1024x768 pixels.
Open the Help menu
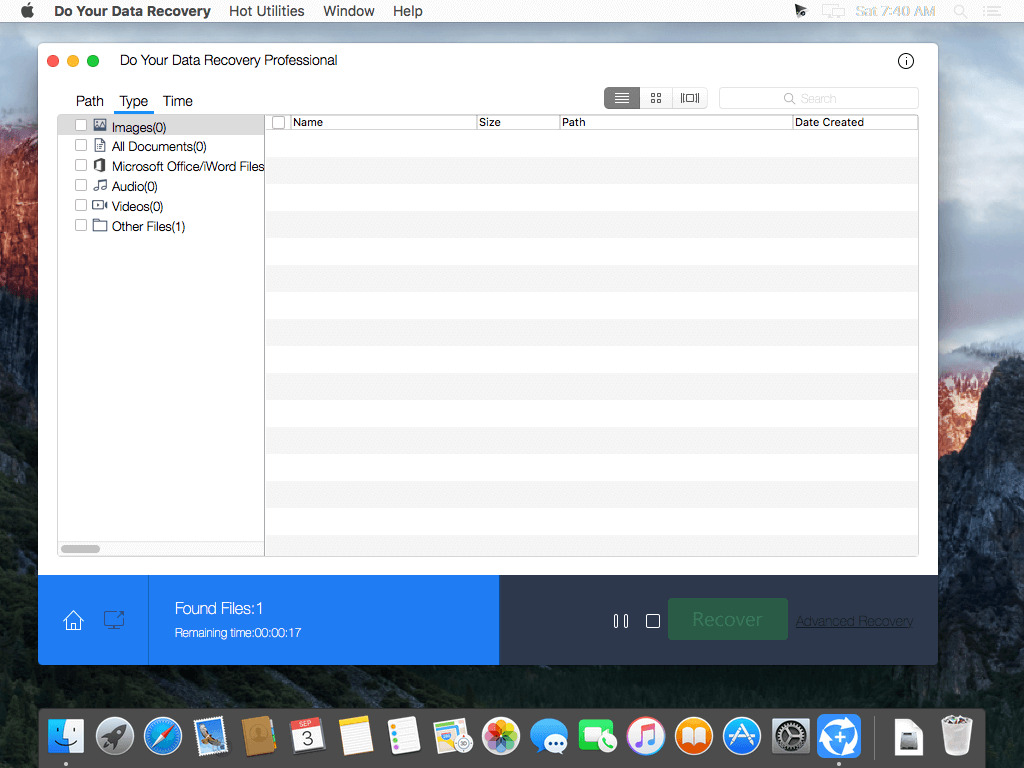pos(408,11)
